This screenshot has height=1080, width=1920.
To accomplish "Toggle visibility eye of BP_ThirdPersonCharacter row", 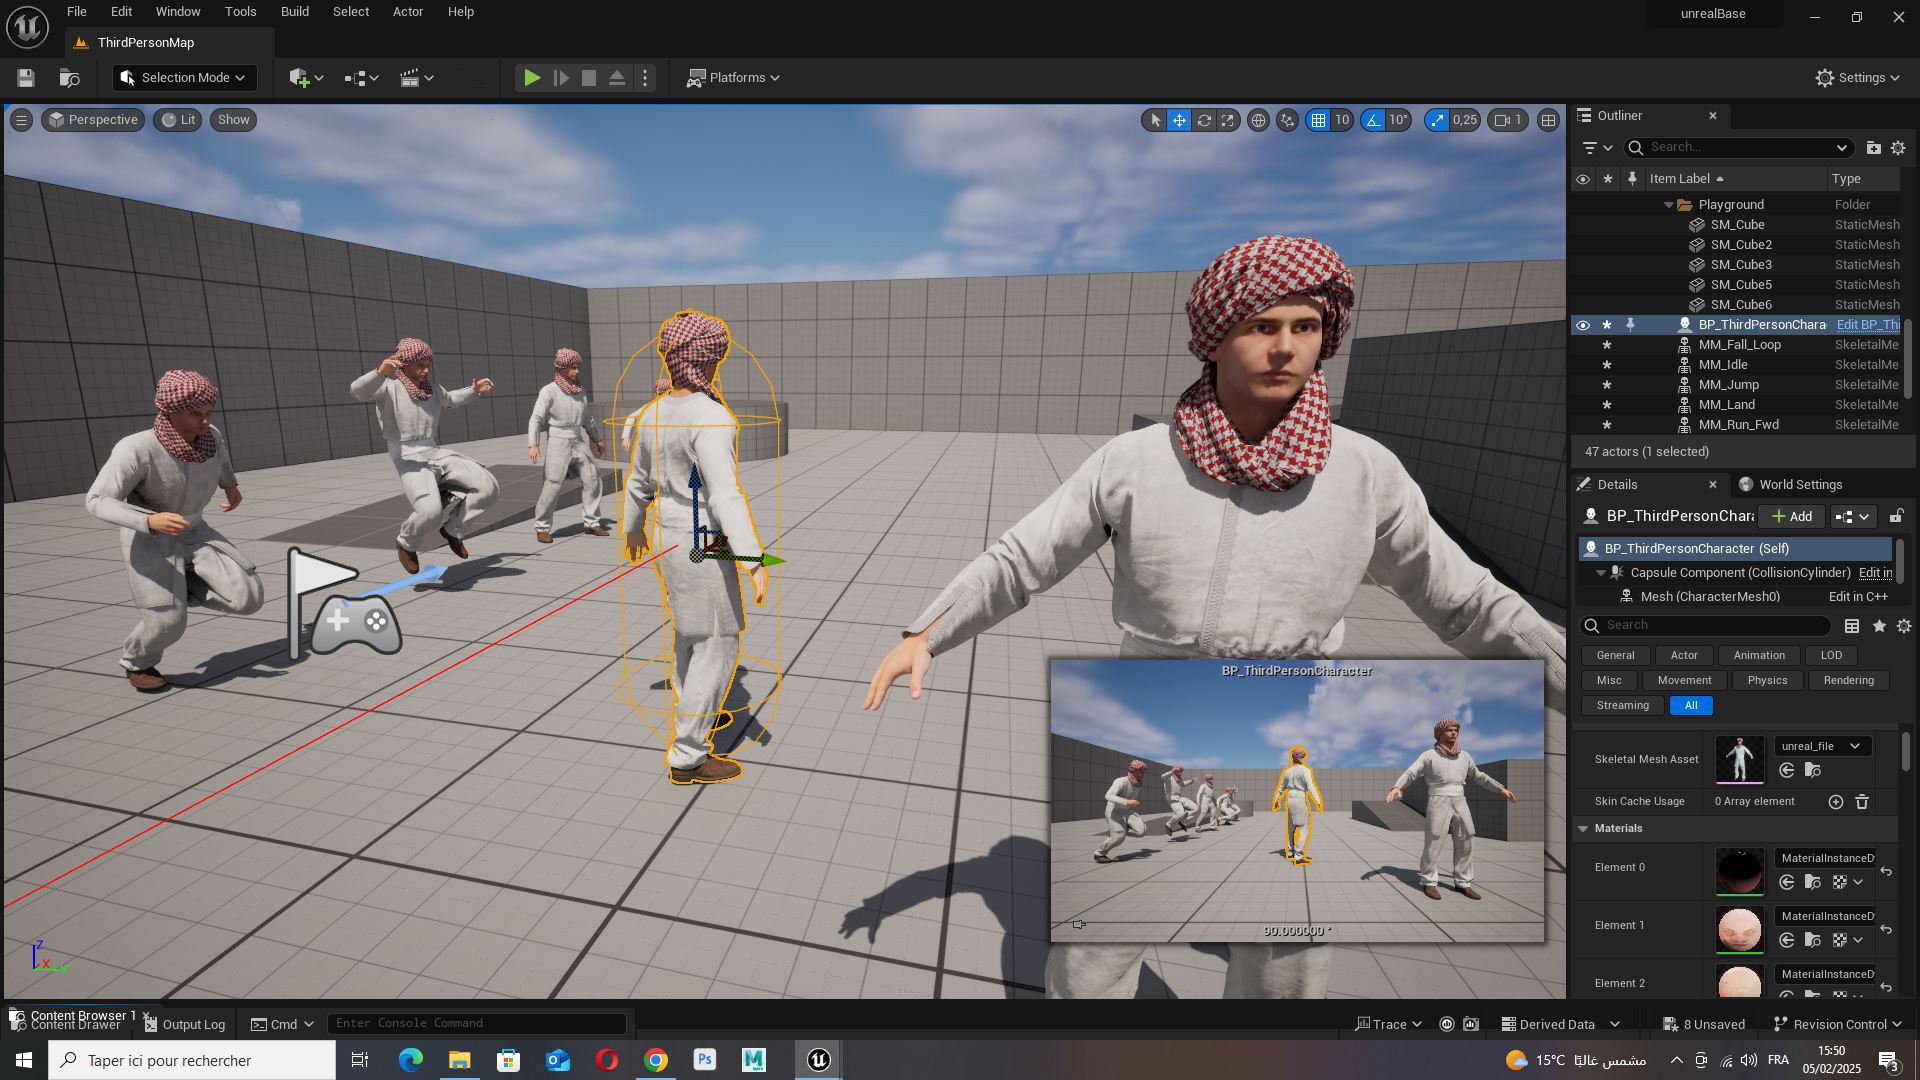I will (1582, 325).
